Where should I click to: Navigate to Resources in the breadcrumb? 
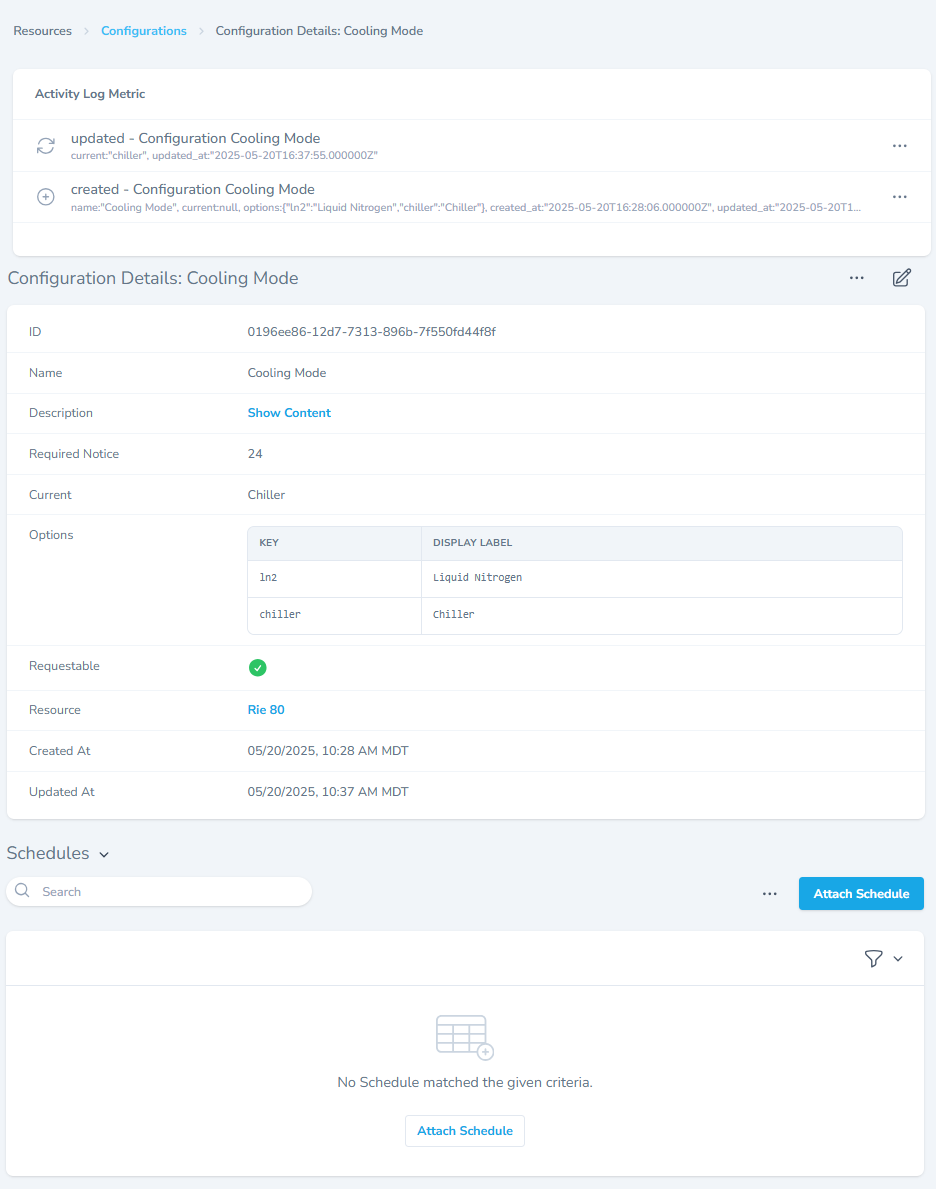pyautogui.click(x=42, y=31)
